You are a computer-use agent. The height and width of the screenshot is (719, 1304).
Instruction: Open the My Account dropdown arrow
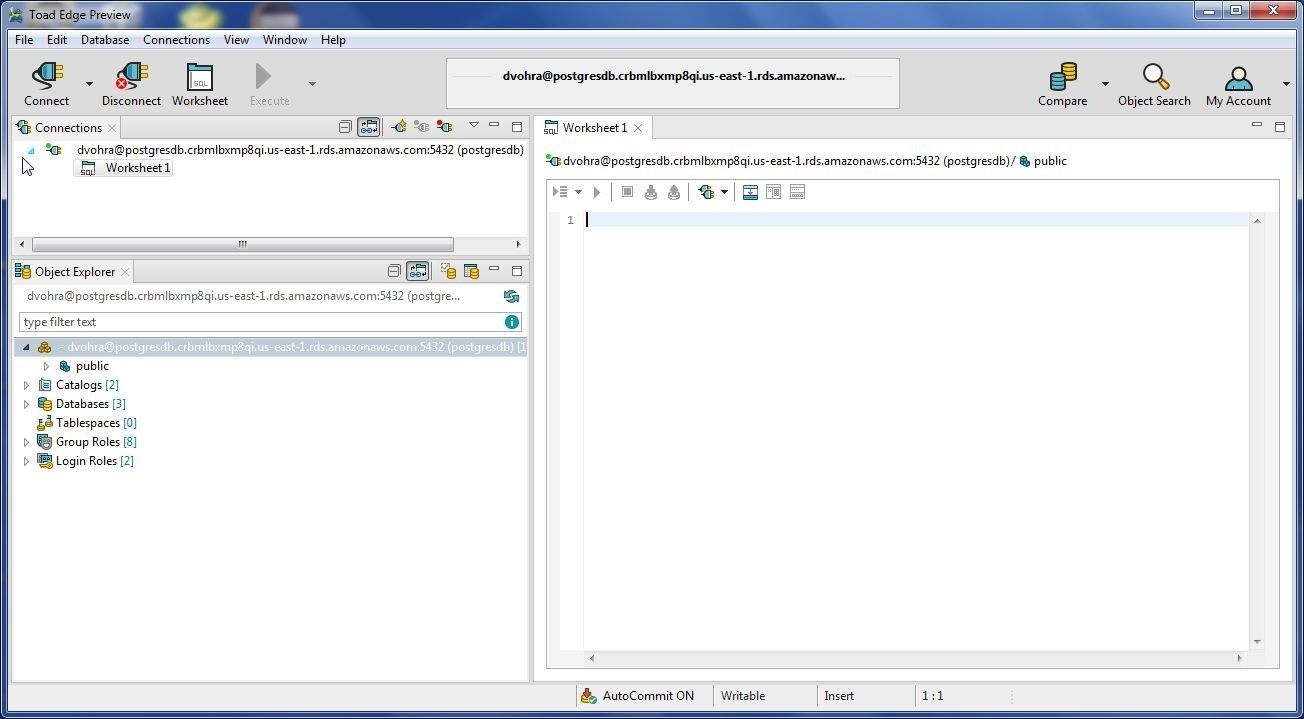click(1286, 84)
